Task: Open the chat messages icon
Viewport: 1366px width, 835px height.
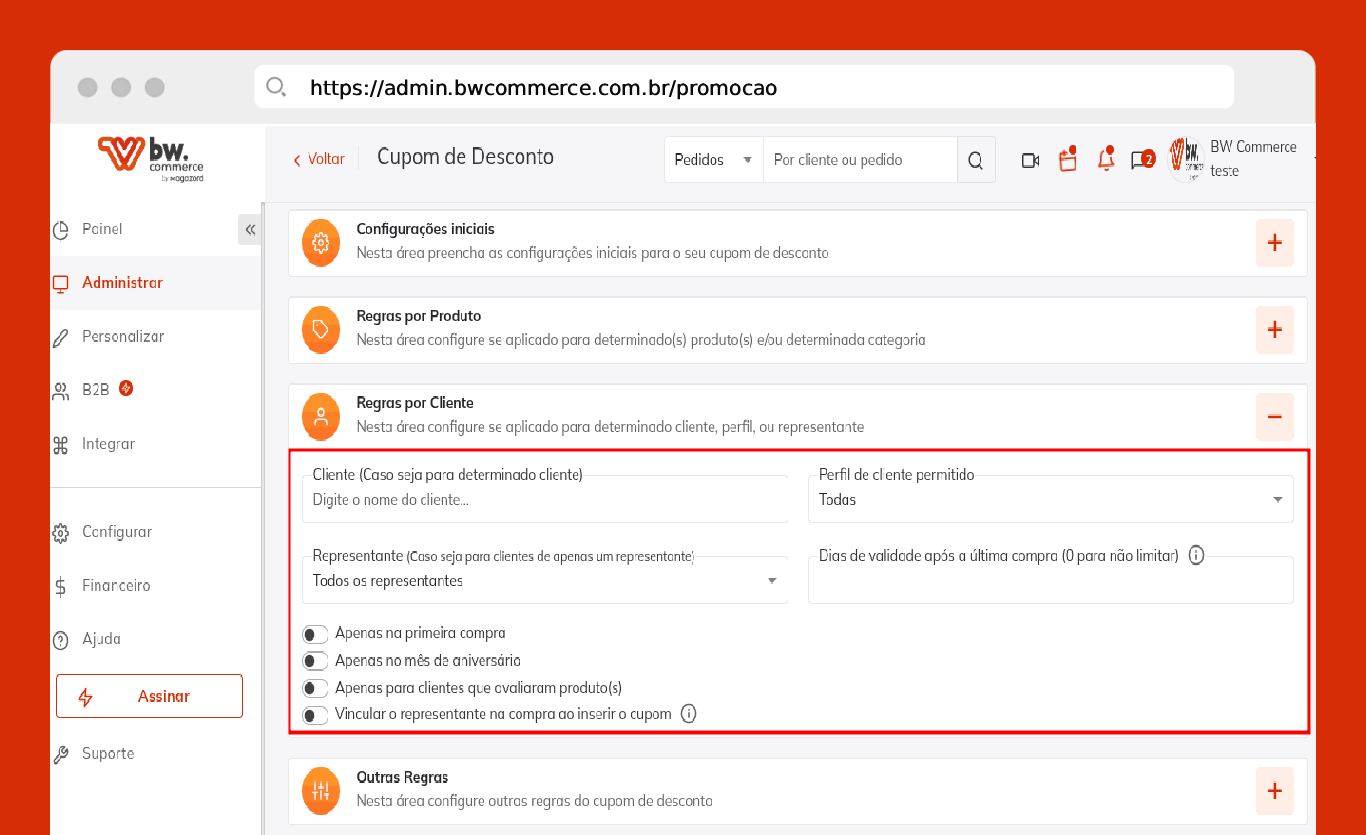Action: [x=1142, y=160]
